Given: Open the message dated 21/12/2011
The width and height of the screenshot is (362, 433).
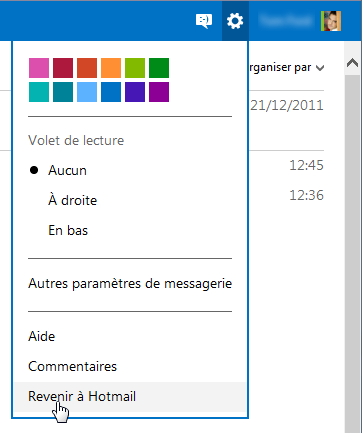Looking at the screenshot, I should [287, 106].
